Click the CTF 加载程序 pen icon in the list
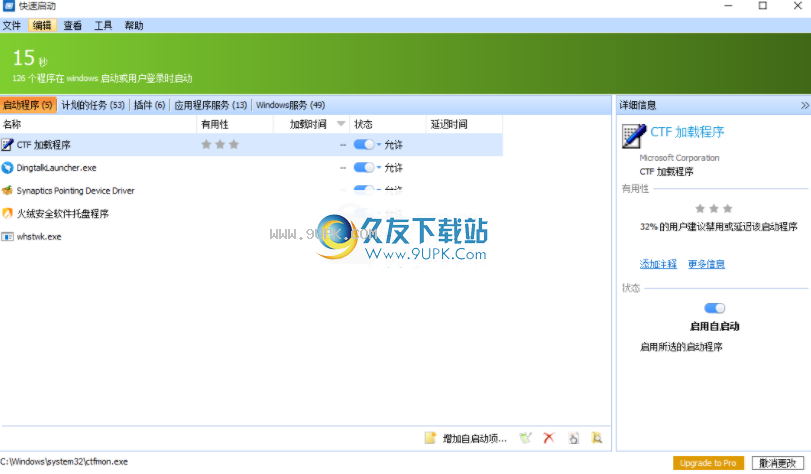 click(7, 145)
